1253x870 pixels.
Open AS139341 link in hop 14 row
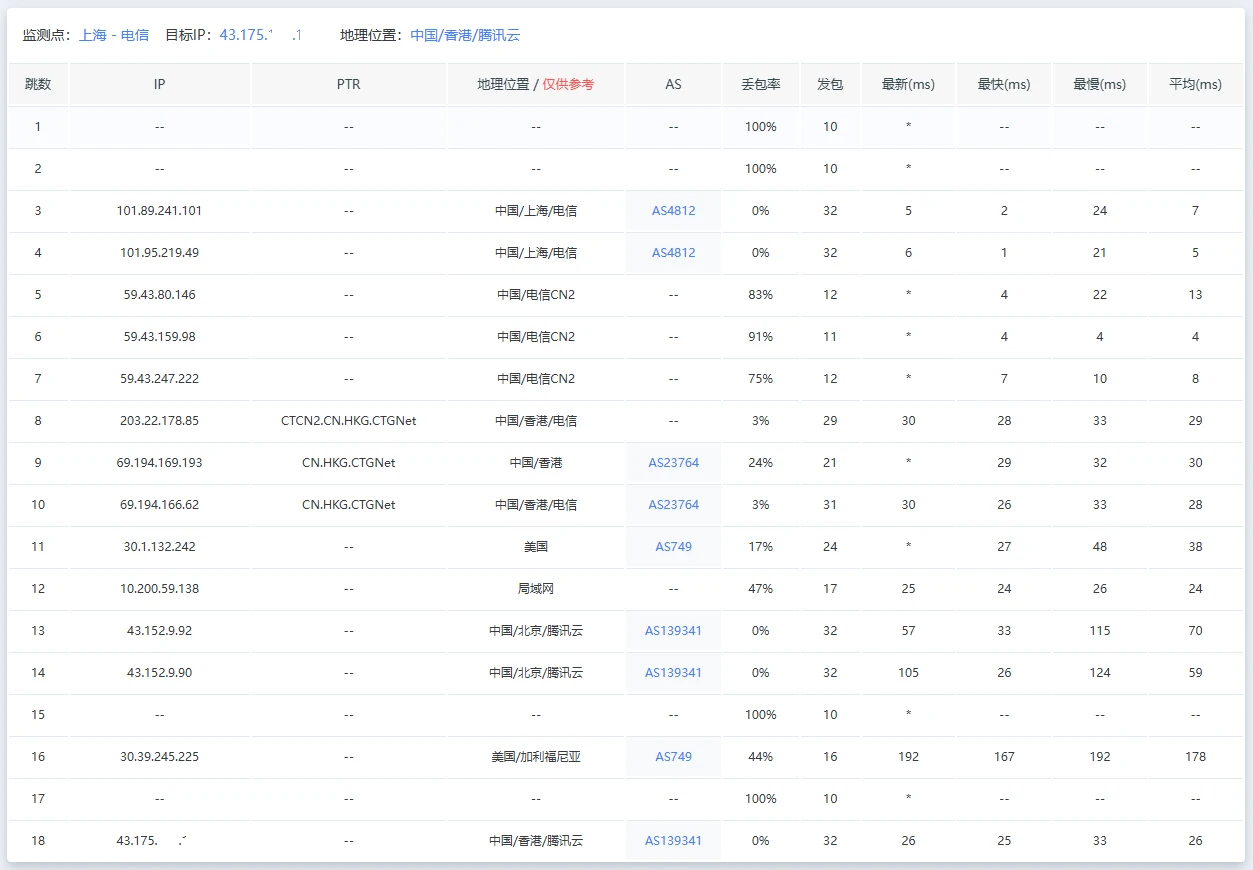(673, 673)
